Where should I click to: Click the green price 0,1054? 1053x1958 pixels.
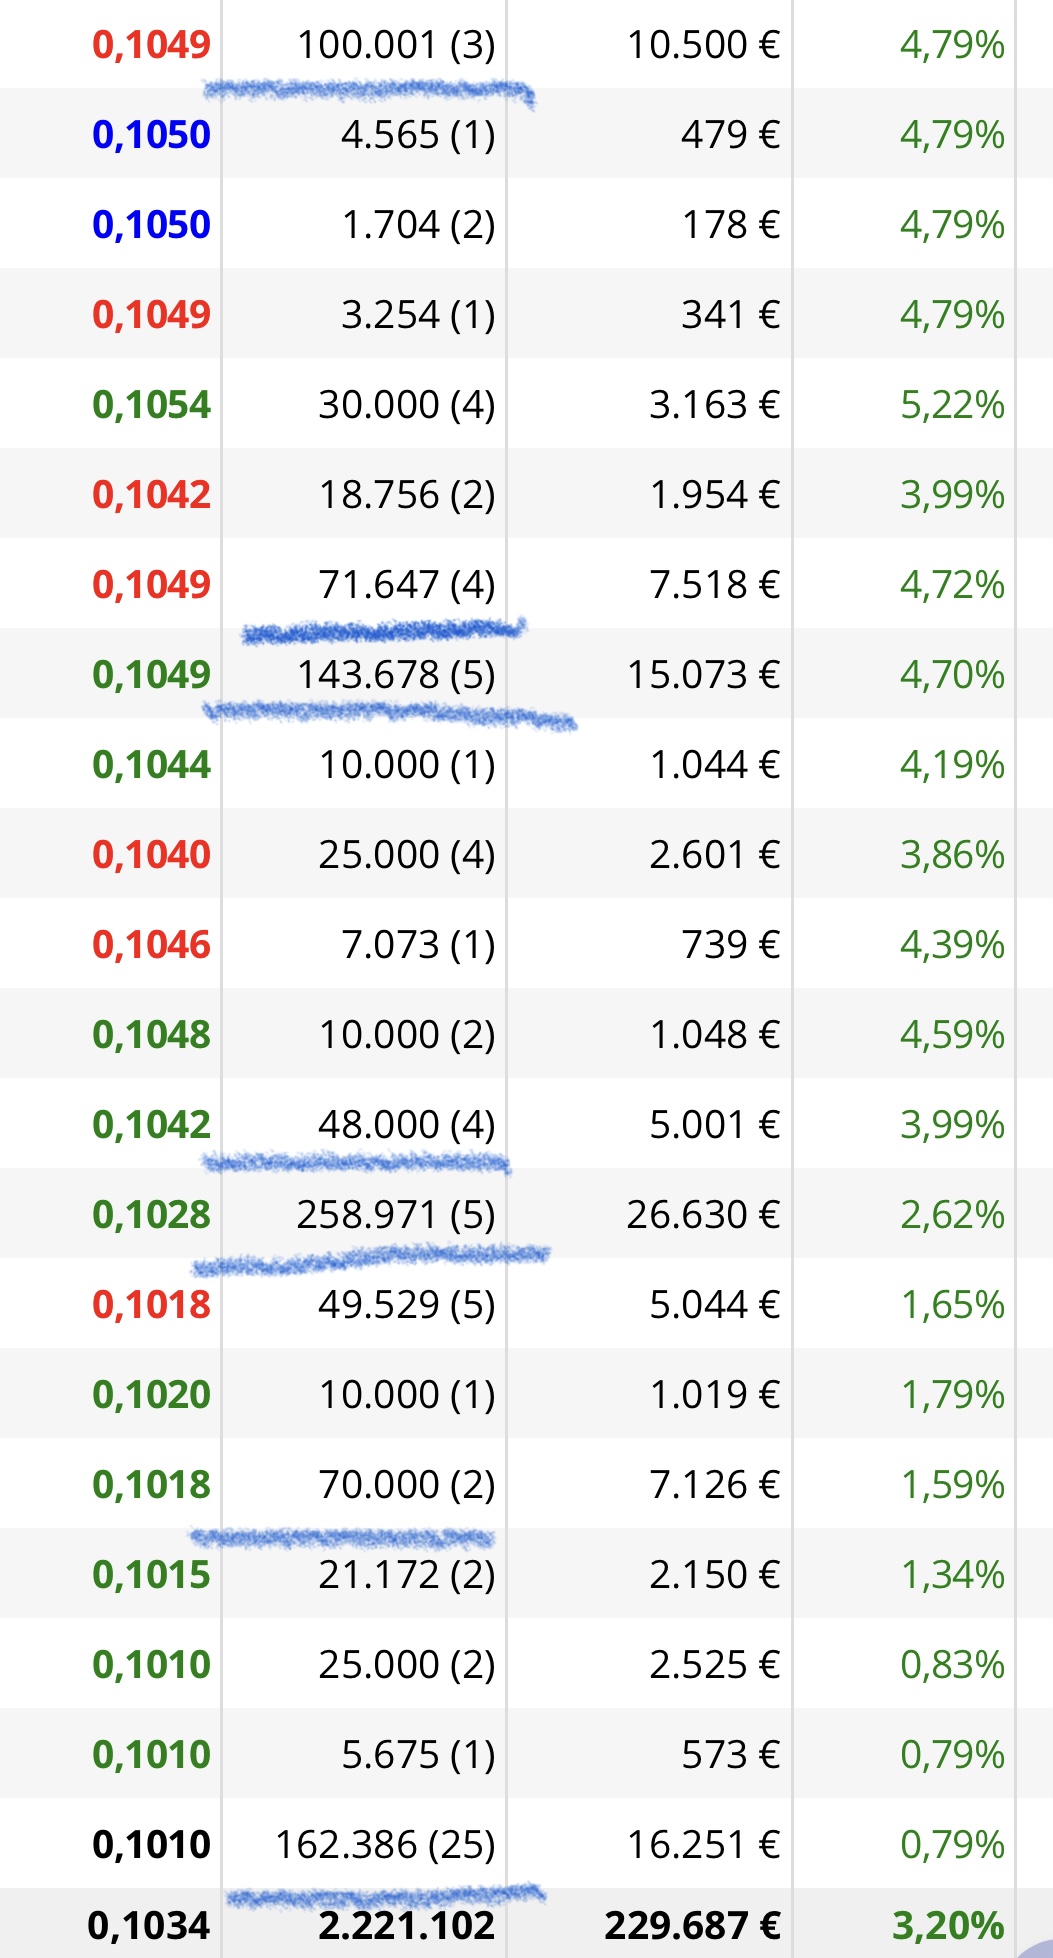point(151,405)
